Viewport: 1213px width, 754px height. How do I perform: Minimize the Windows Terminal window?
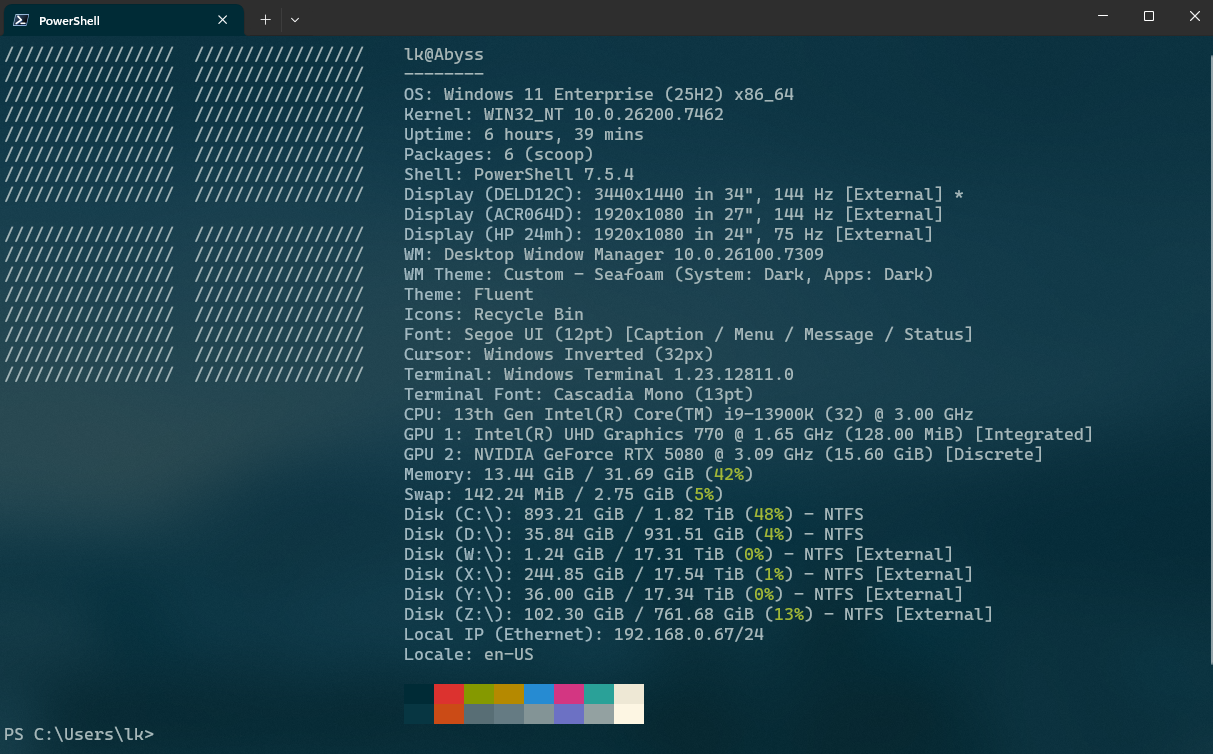1103,16
